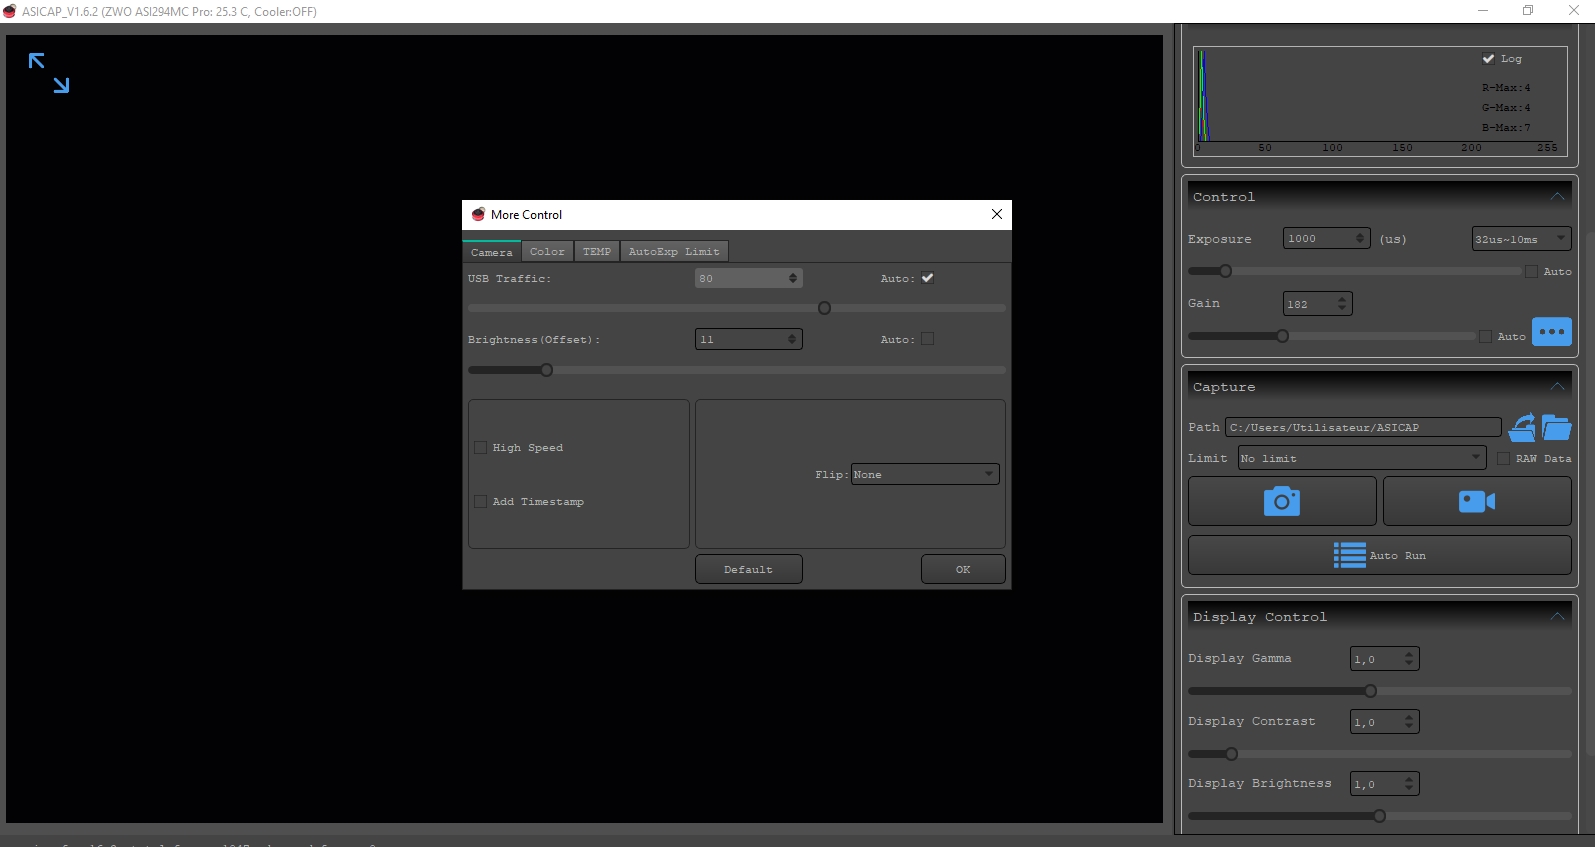The height and width of the screenshot is (847, 1595).
Task: Switch to the TEMP tab
Action: tap(597, 252)
